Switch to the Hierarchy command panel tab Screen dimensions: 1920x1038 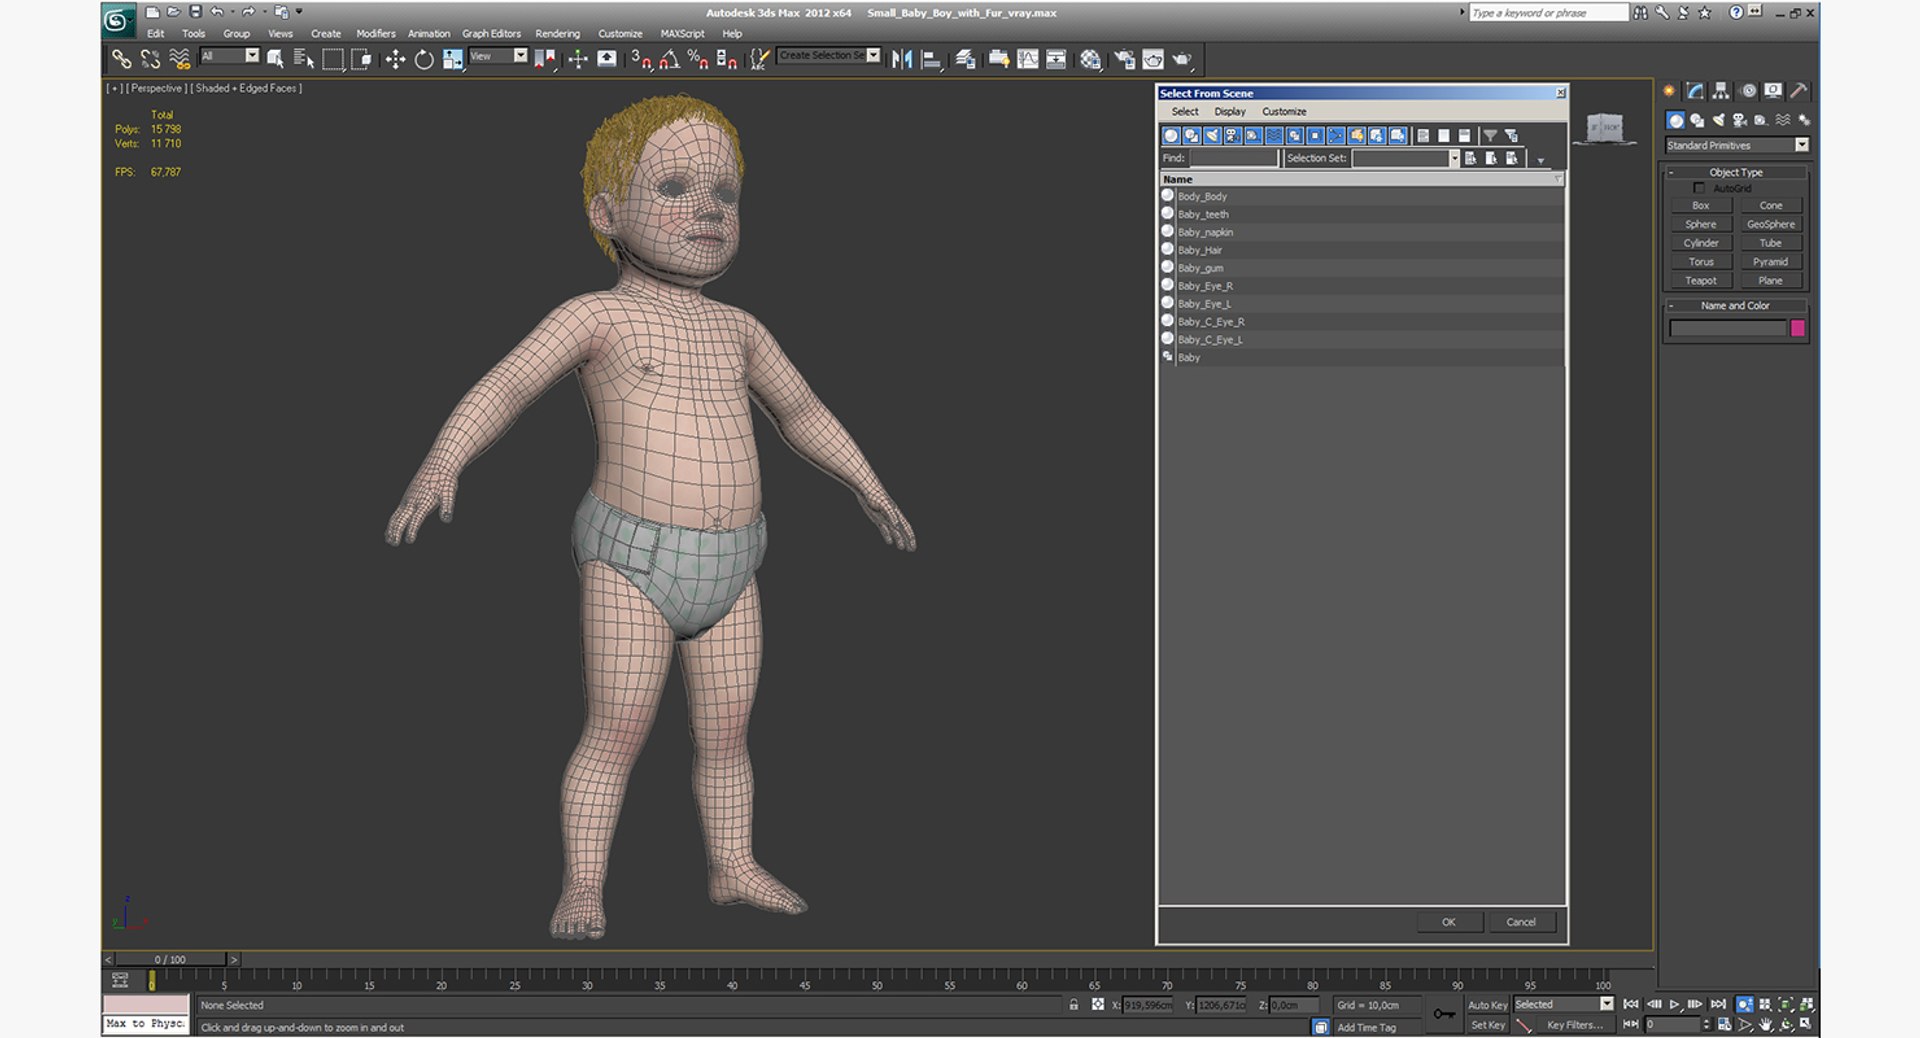[1721, 91]
